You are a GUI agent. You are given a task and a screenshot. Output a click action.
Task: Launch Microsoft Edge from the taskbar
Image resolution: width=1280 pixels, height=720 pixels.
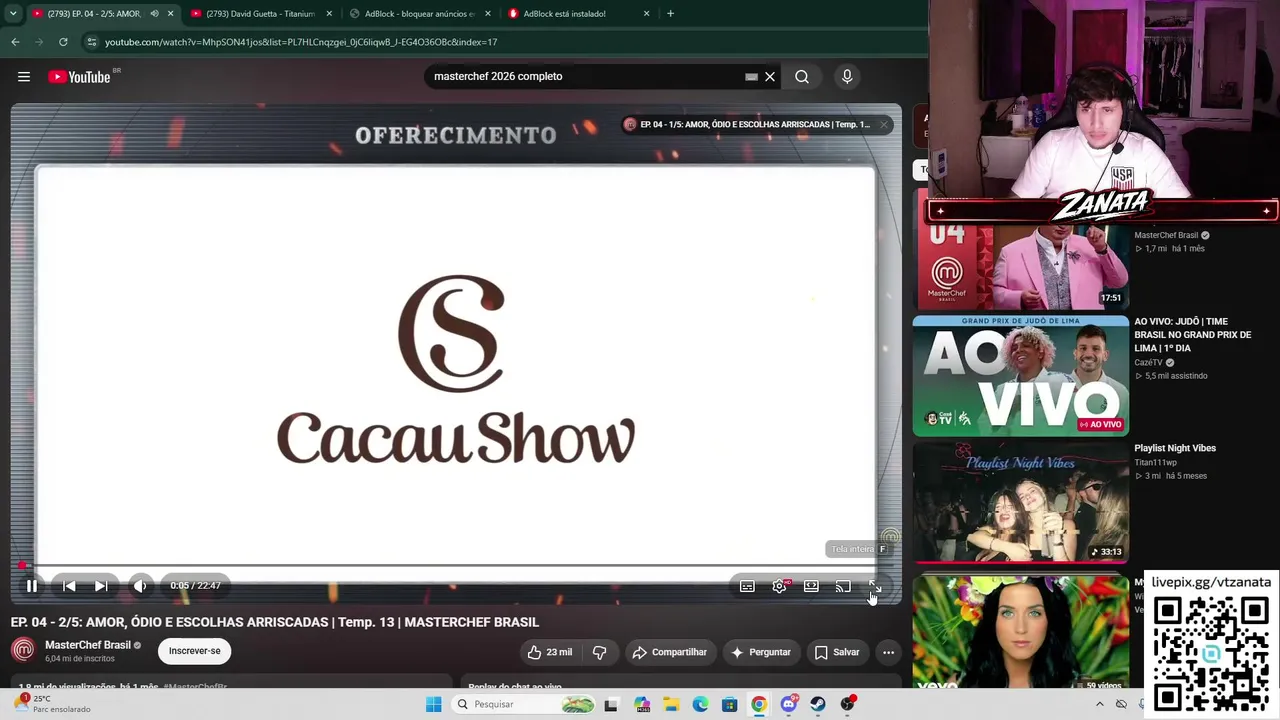coord(700,704)
